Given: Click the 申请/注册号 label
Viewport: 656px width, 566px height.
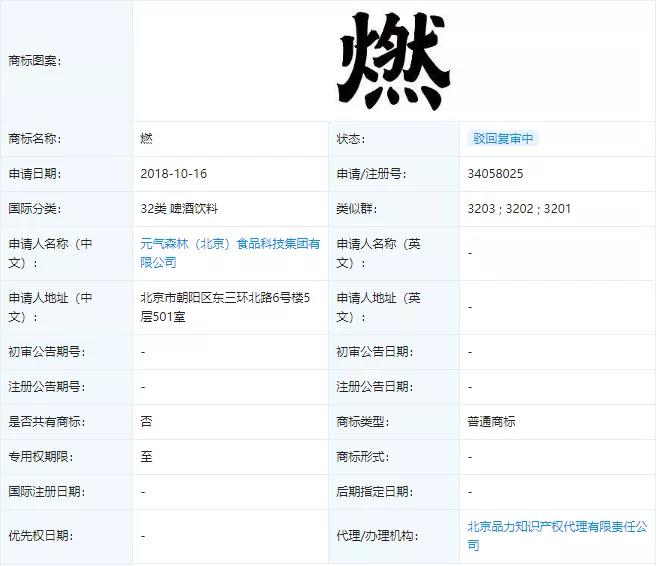Looking at the screenshot, I should 371,174.
